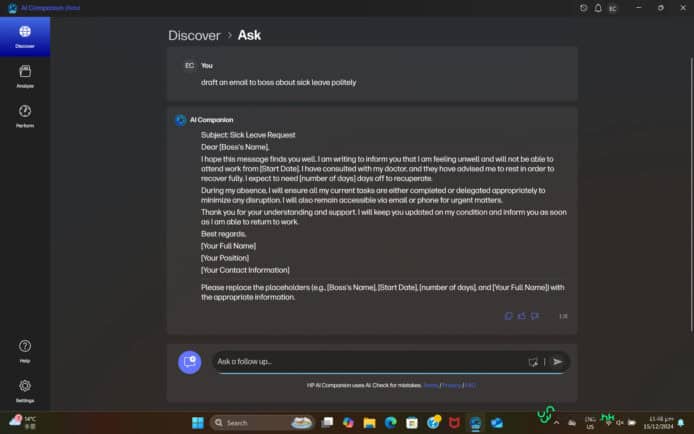Viewport: 694px width, 434px height.
Task: Open the Discover section in the sidebar
Action: pyautogui.click(x=25, y=37)
